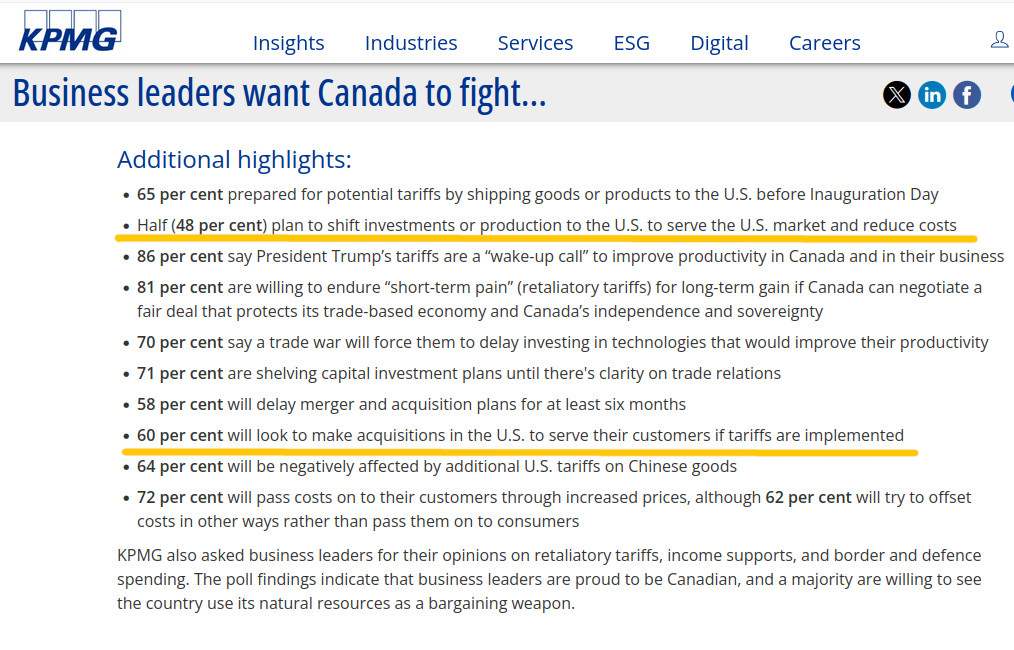Click the "Business leaders want Canada to fight..." title
The height and width of the screenshot is (650, 1014).
279,94
